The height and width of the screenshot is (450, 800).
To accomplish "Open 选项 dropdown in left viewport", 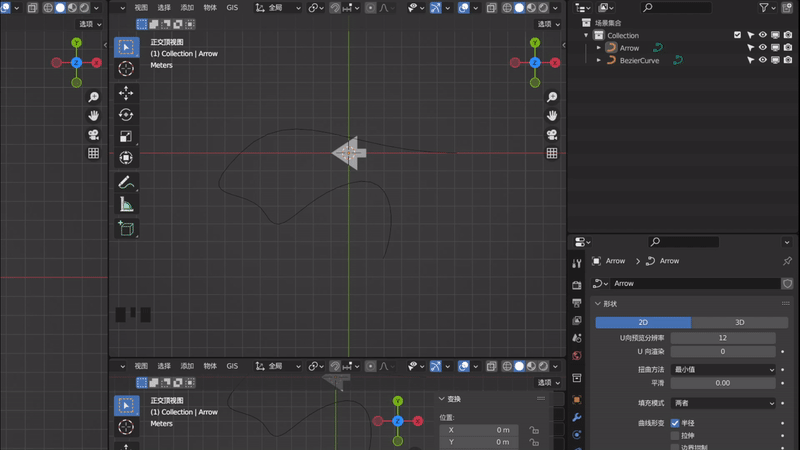I will pyautogui.click(x=90, y=24).
